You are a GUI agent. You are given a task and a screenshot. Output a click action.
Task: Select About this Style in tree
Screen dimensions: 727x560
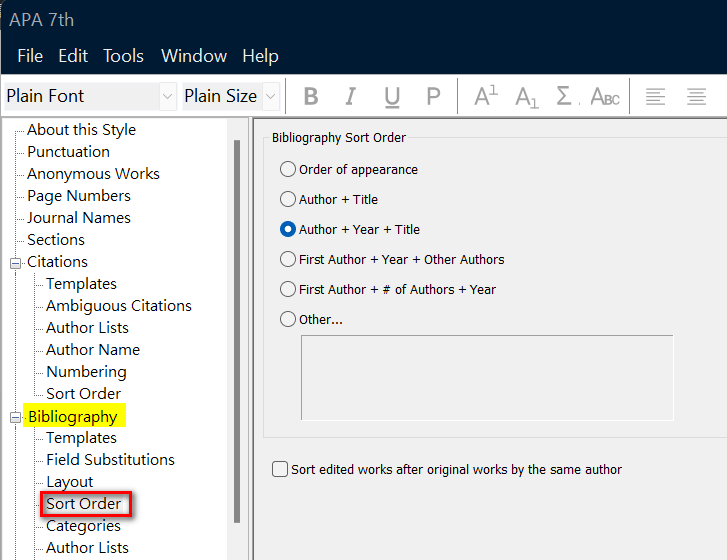[x=81, y=130]
